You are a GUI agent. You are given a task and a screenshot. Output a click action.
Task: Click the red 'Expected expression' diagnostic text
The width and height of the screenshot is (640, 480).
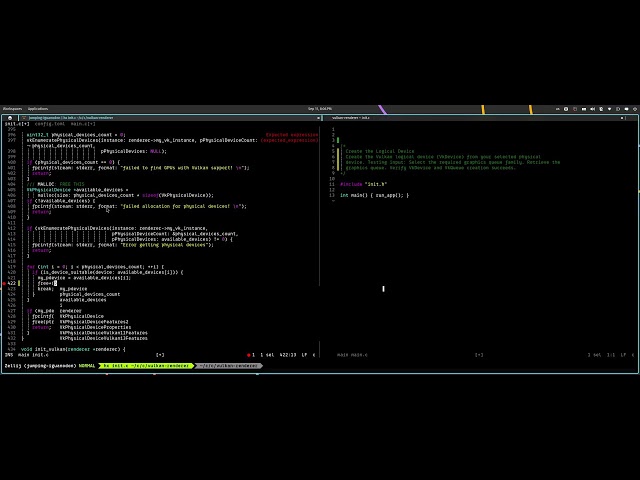point(292,135)
